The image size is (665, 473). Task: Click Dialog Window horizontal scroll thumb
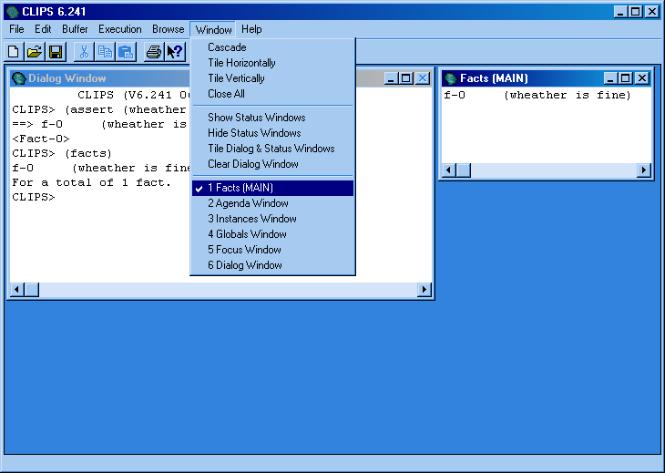pos(31,290)
